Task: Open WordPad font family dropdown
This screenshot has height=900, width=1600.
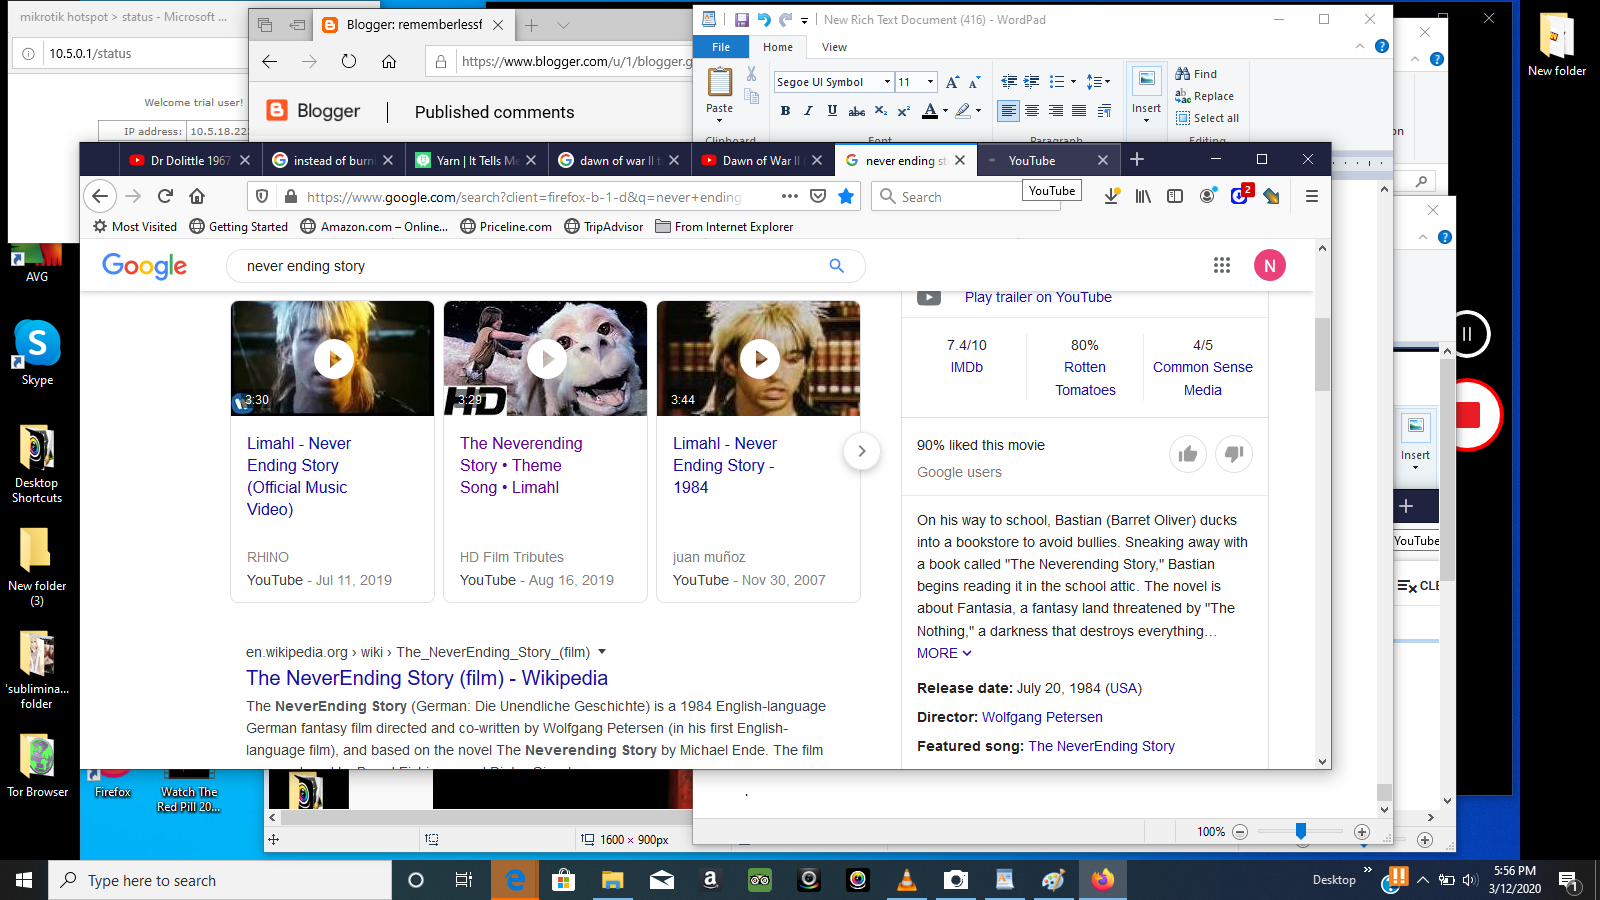Action: [887, 82]
